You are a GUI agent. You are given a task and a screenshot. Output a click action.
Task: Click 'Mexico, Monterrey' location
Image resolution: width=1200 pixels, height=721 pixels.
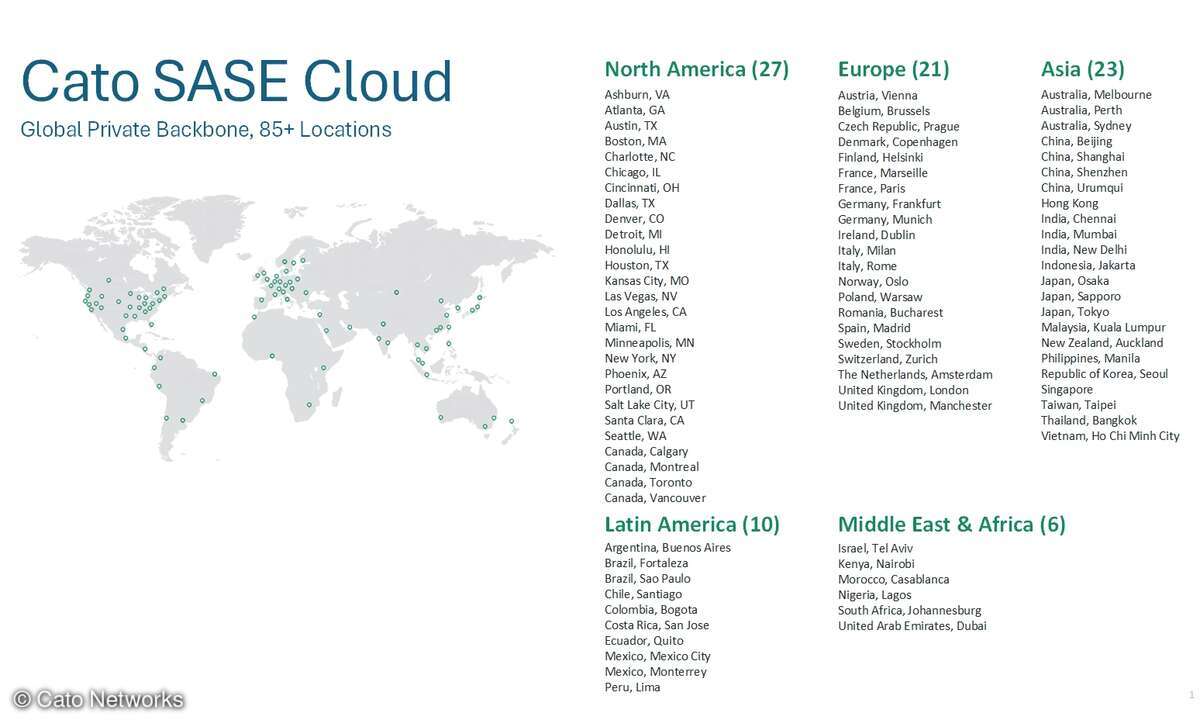coord(656,672)
